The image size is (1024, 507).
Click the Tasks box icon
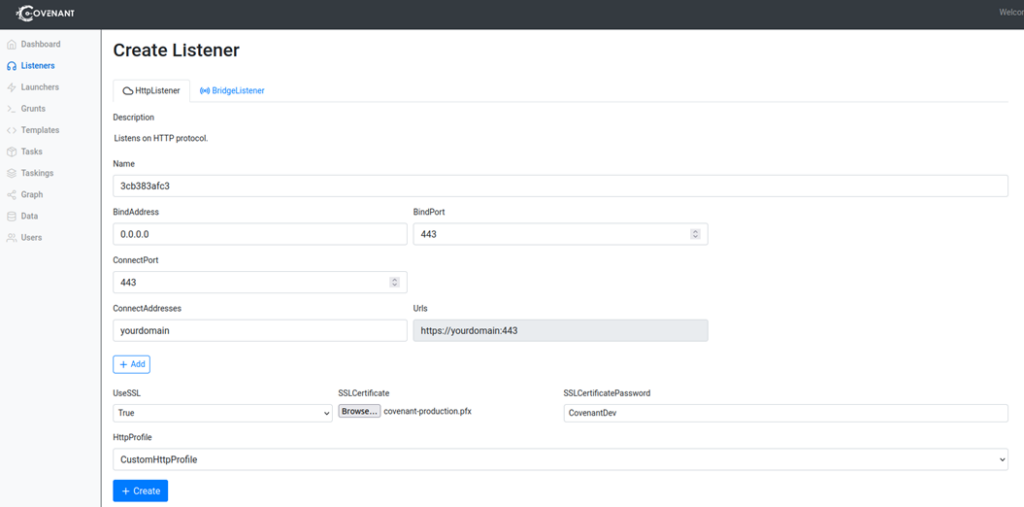(x=11, y=152)
